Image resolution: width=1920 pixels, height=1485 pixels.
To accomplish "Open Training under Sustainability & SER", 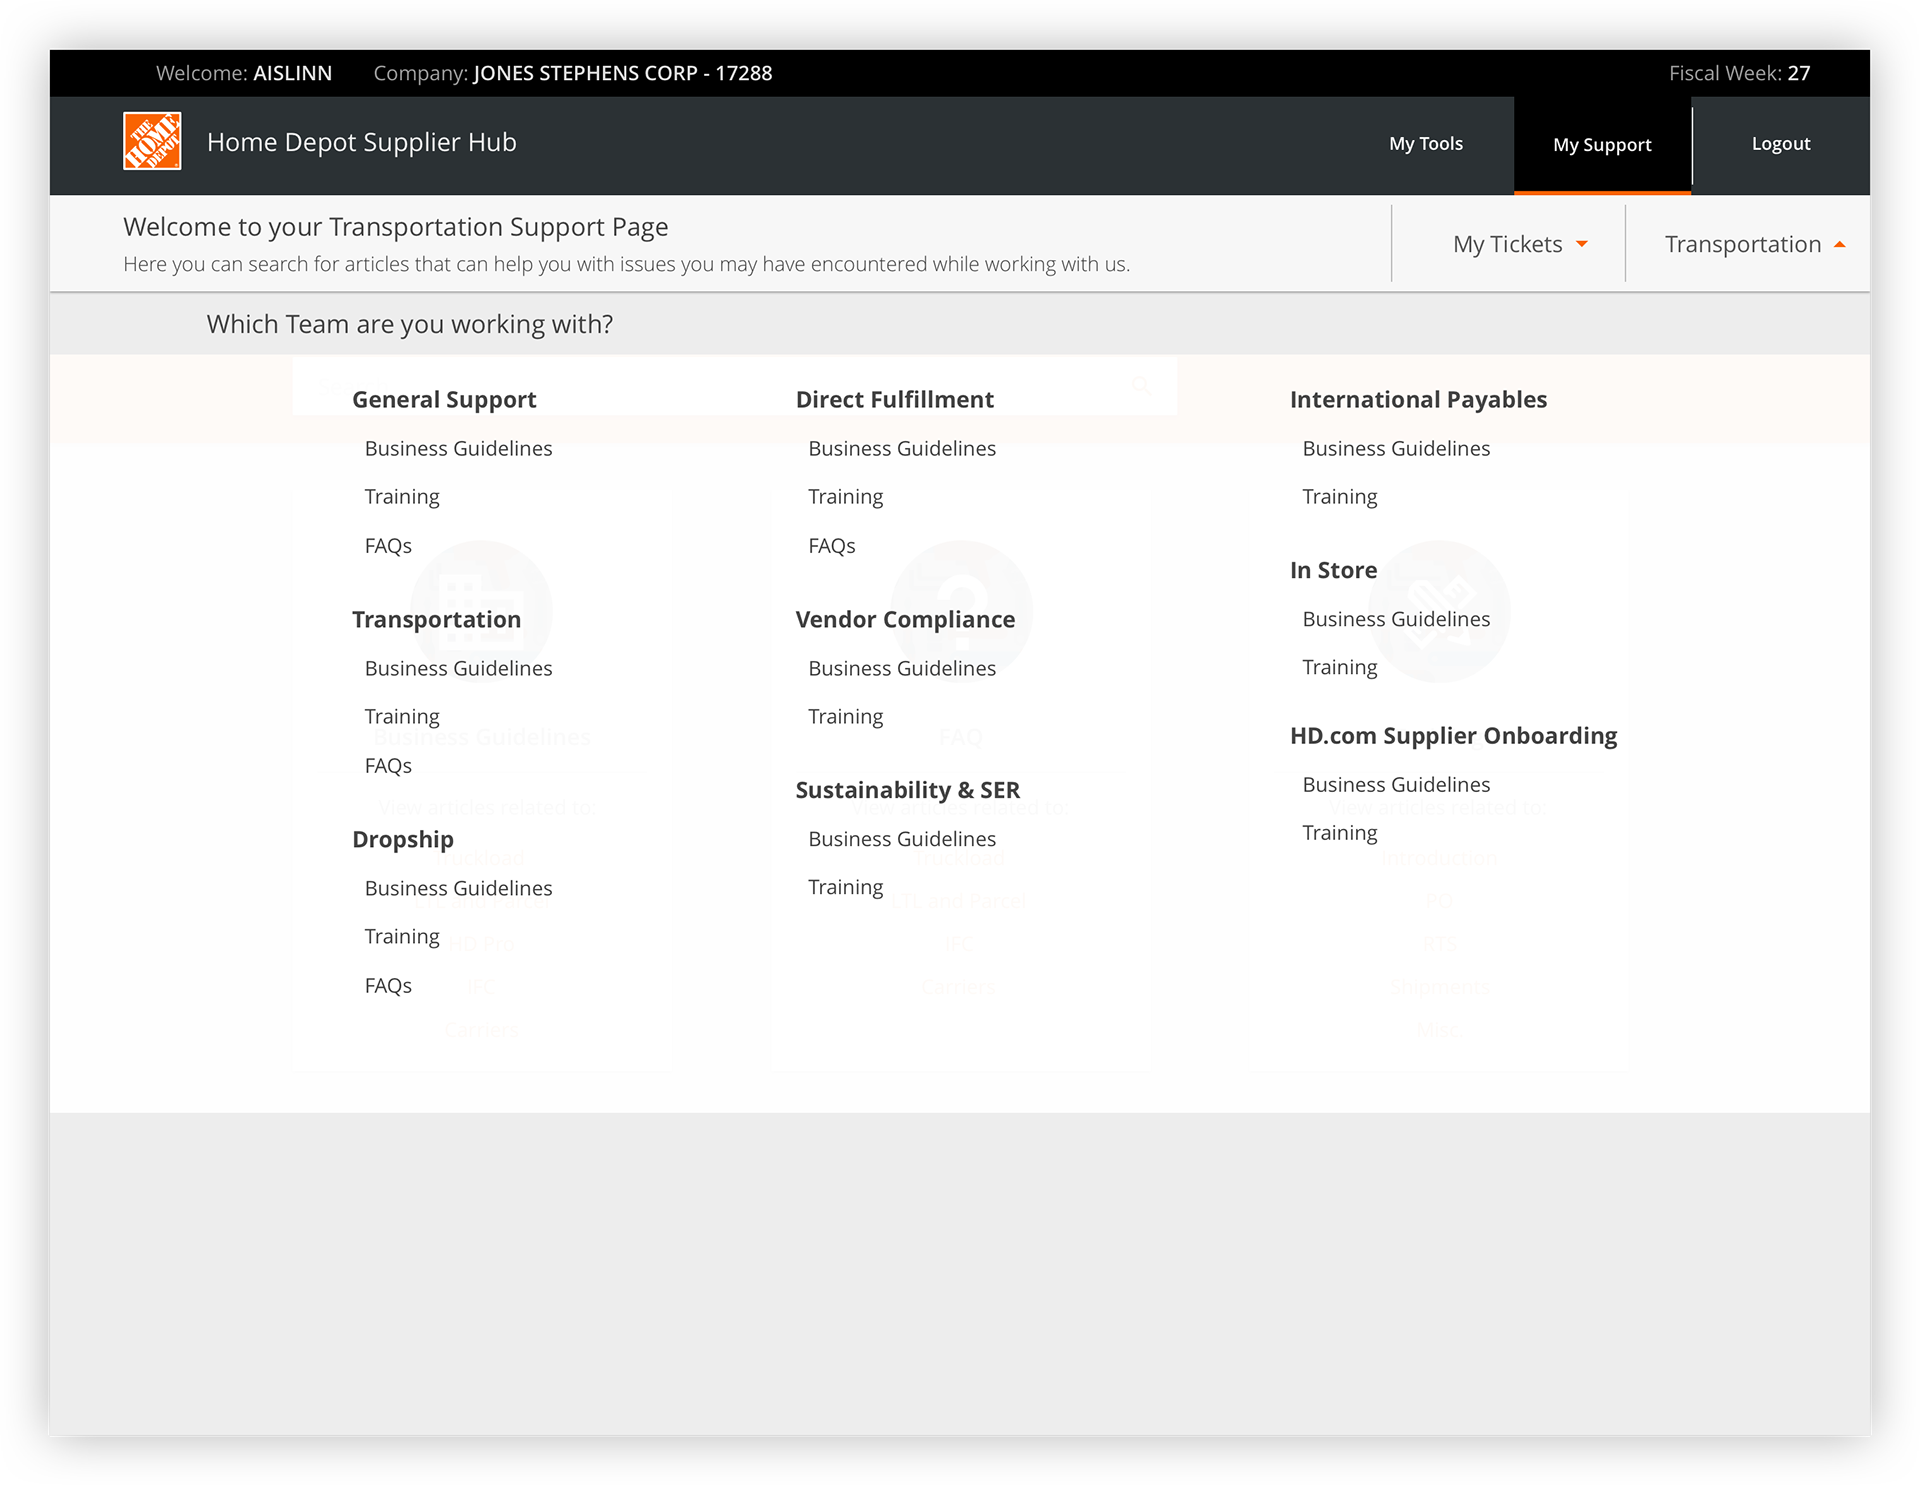I will [846, 888].
